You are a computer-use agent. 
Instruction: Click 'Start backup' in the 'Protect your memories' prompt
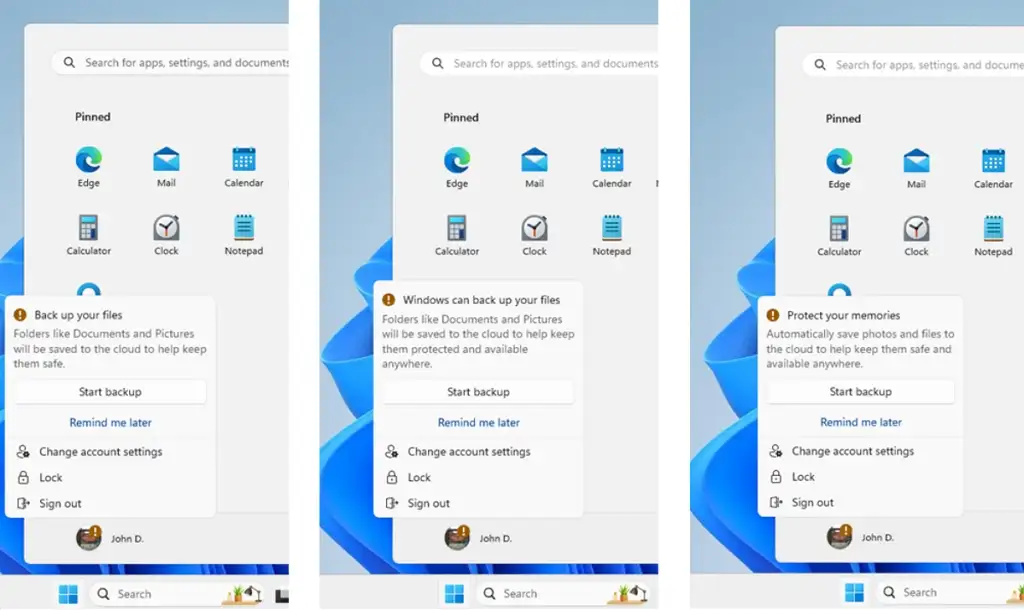(861, 391)
